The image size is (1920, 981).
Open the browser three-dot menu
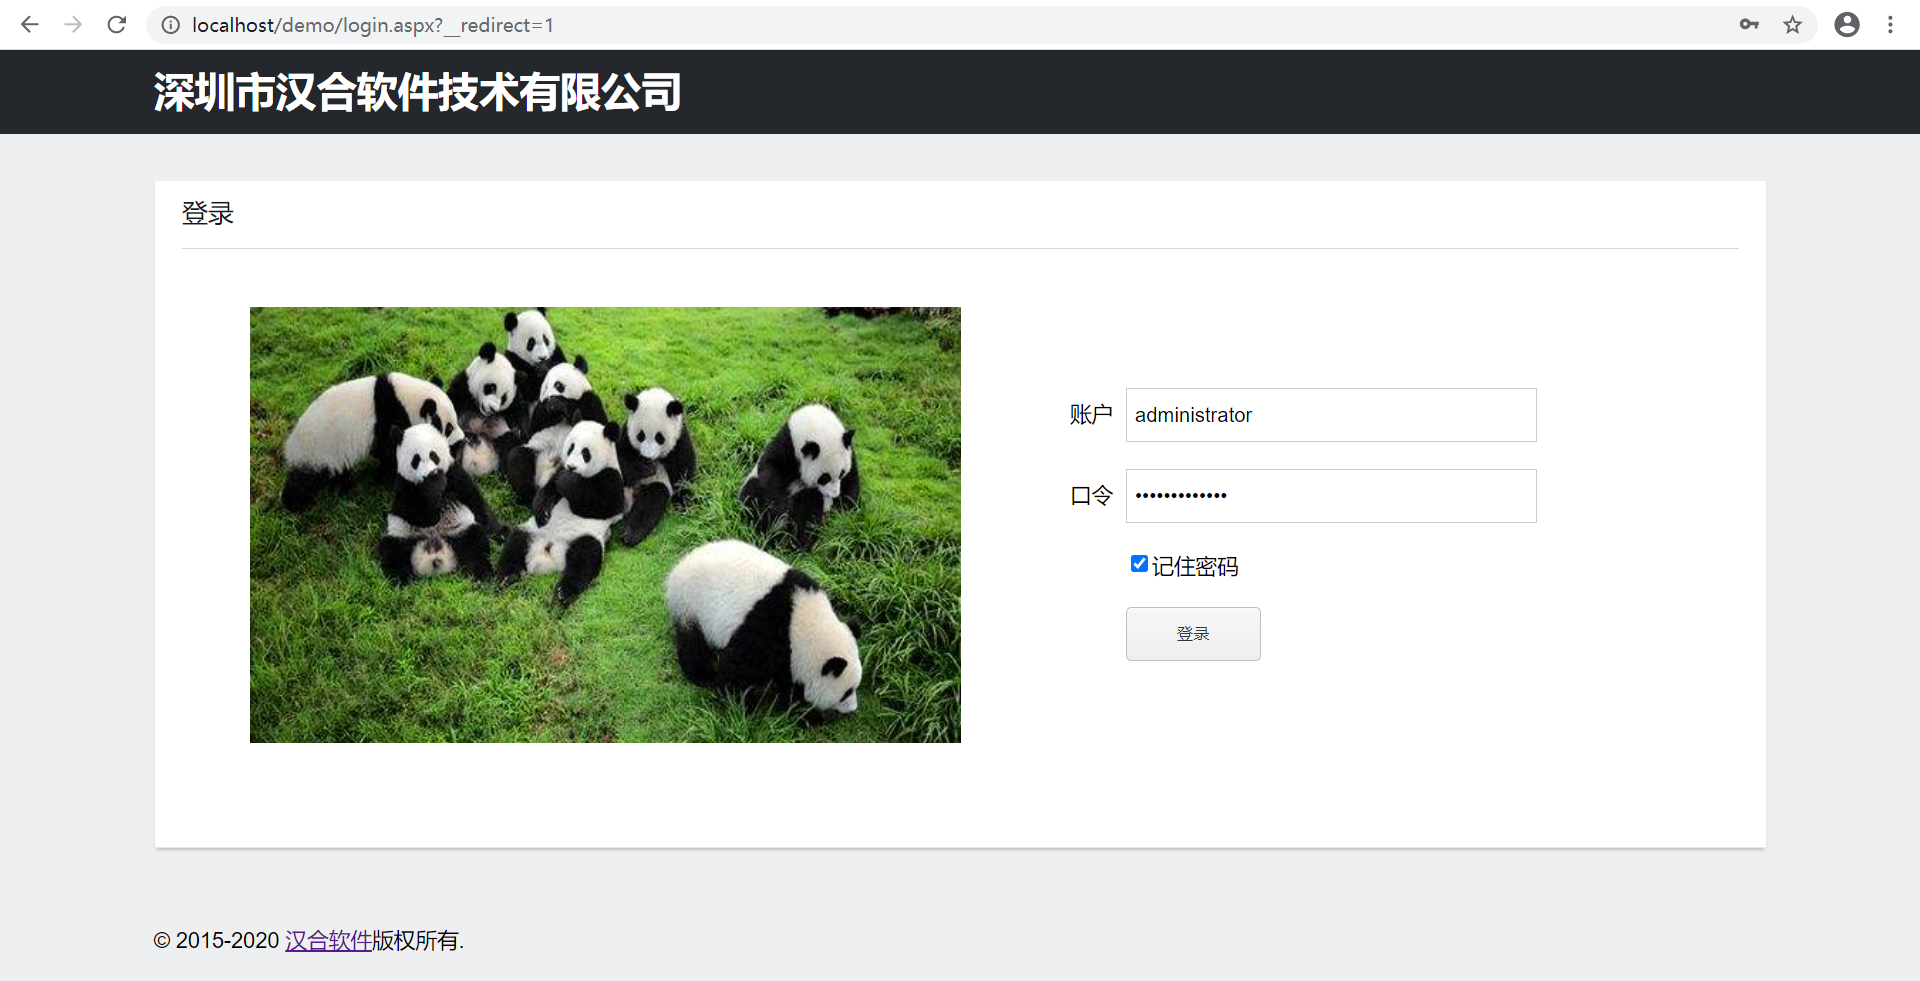pyautogui.click(x=1890, y=25)
